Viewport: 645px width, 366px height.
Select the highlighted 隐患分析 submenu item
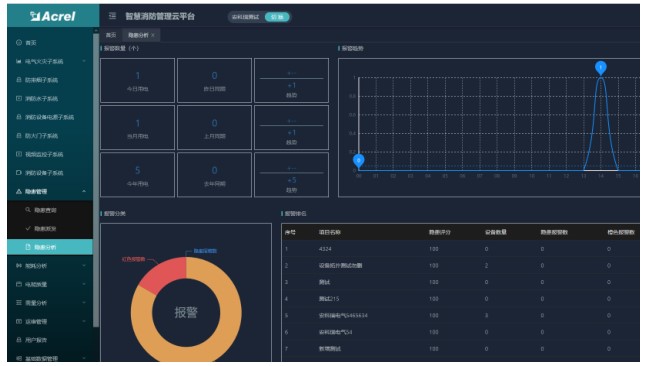tap(50, 247)
